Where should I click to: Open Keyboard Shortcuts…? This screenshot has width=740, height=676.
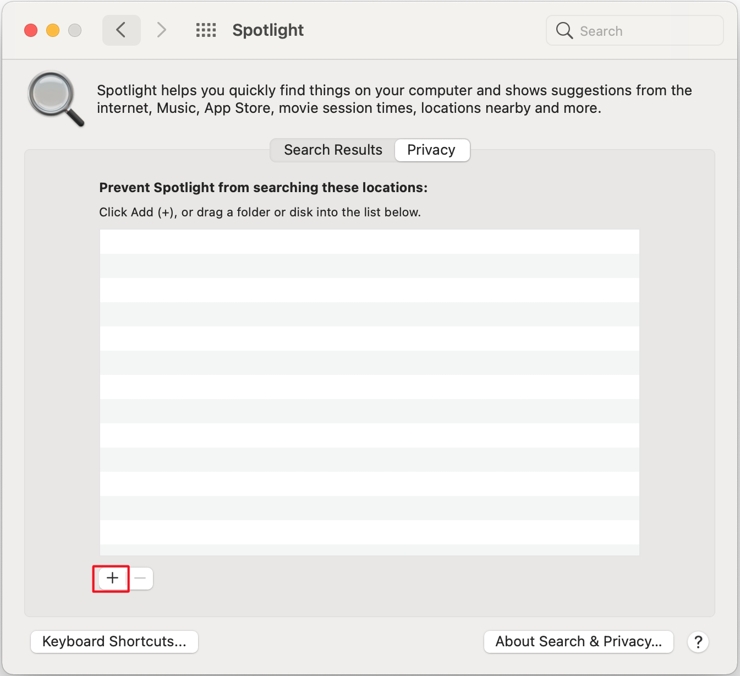pyautogui.click(x=114, y=642)
